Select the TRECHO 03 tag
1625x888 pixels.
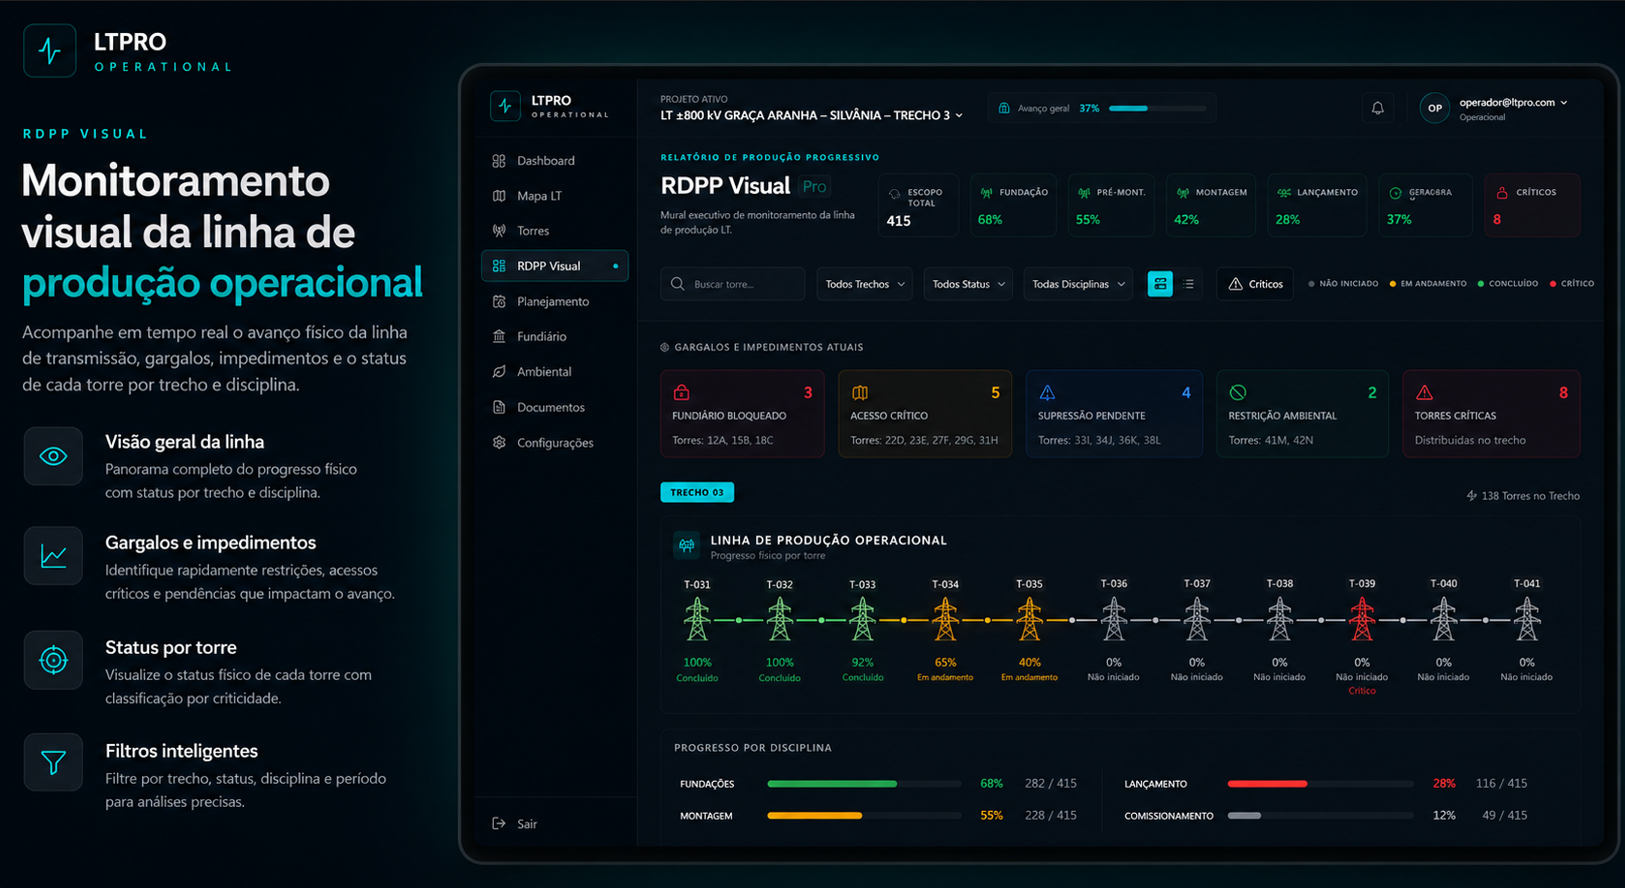tap(697, 492)
